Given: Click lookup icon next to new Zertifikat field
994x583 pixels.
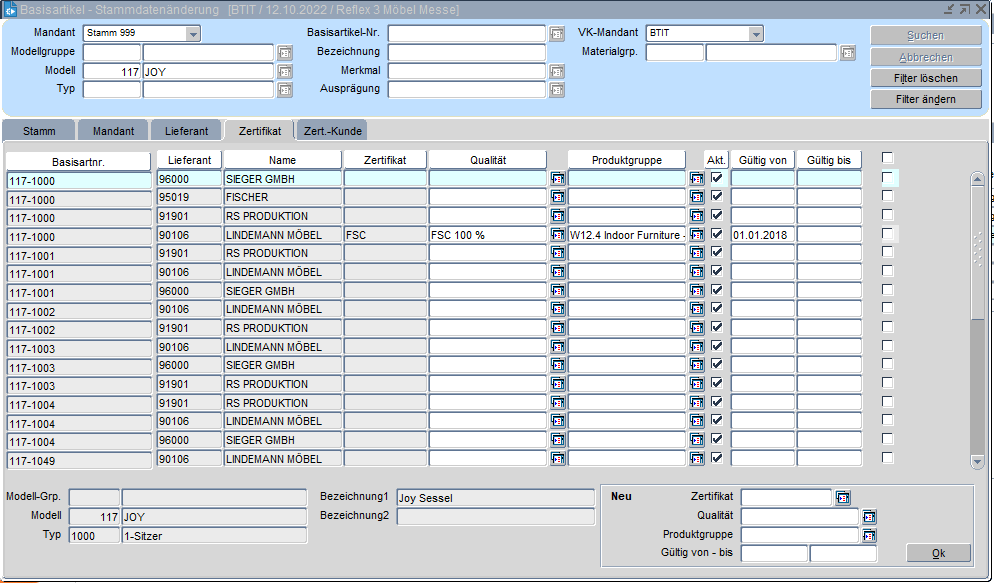Looking at the screenshot, I should pos(842,497).
